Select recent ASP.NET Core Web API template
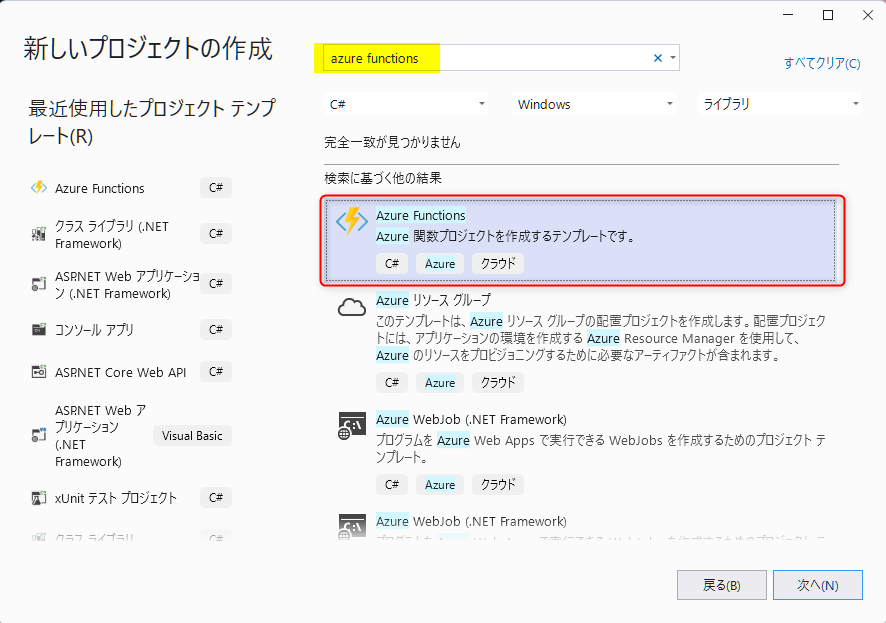The height and width of the screenshot is (623, 886). [x=131, y=372]
